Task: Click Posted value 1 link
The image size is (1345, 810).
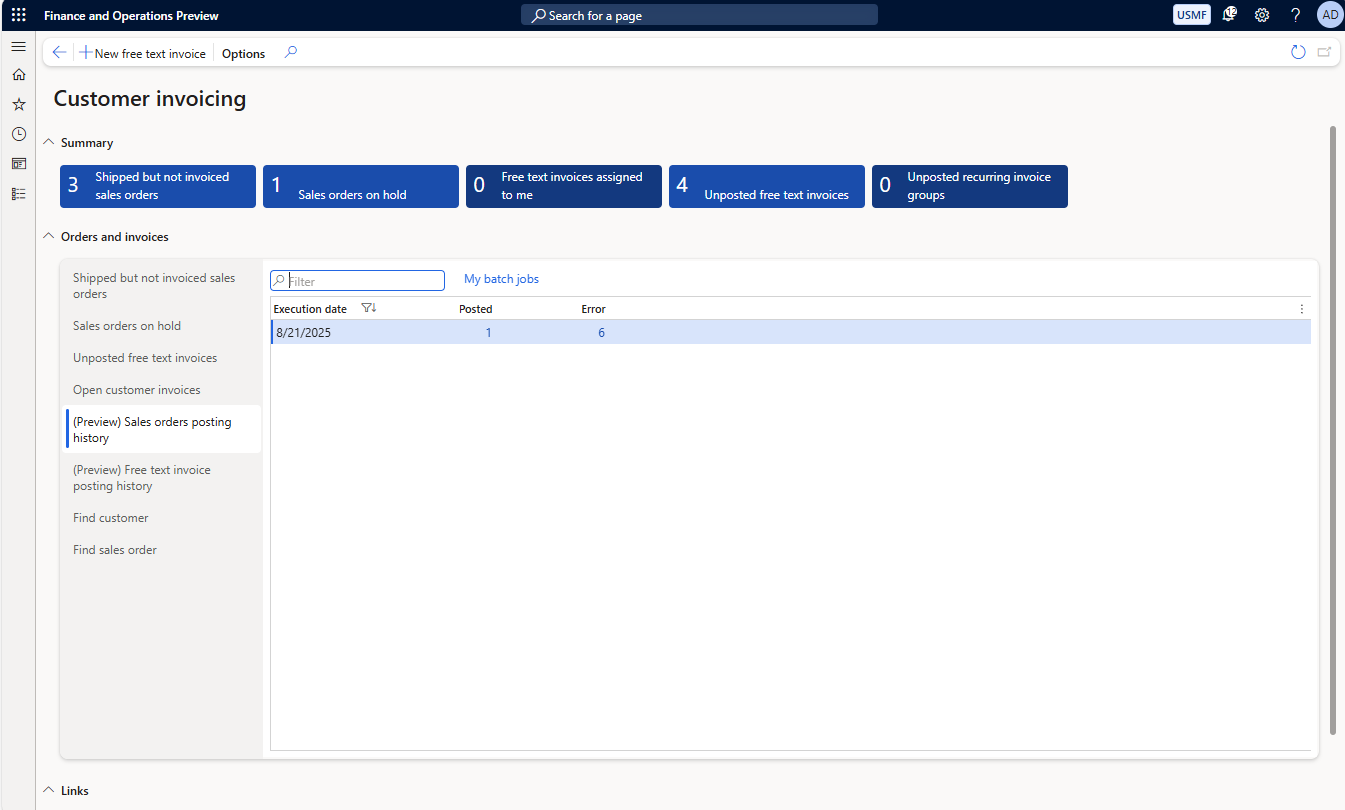Action: (488, 333)
